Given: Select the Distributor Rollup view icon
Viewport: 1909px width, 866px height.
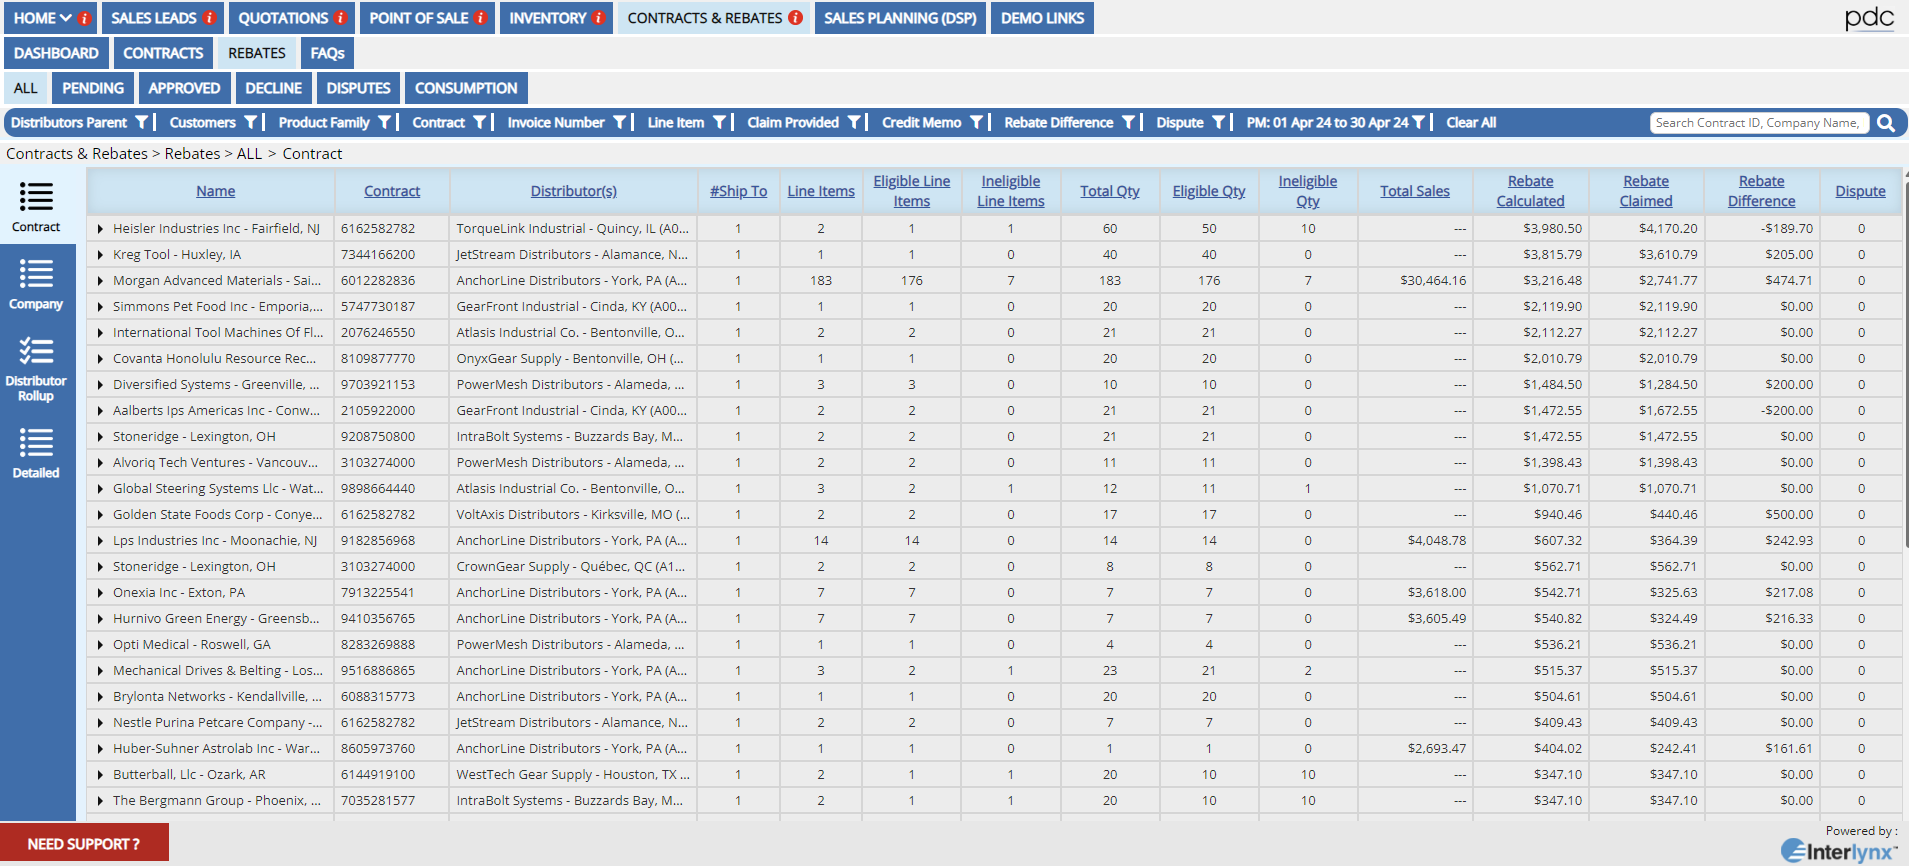Looking at the screenshot, I should (x=36, y=367).
